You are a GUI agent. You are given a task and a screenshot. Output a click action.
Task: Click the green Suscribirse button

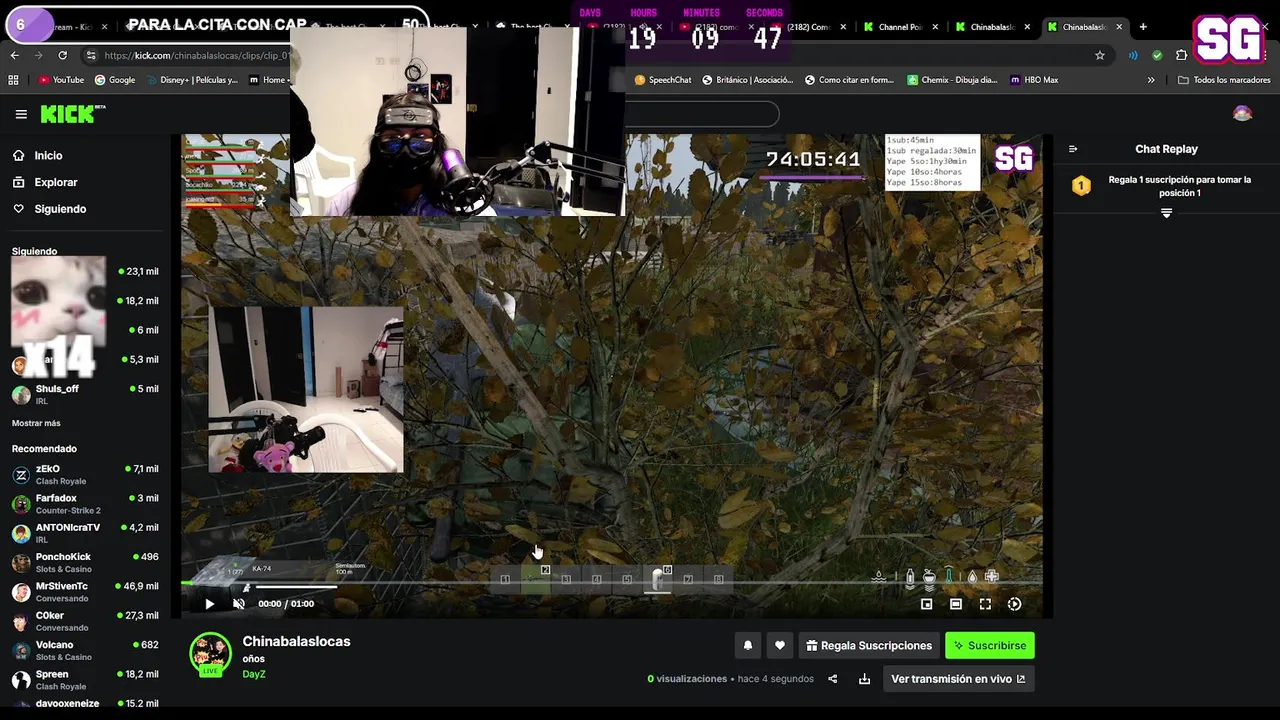tap(990, 646)
